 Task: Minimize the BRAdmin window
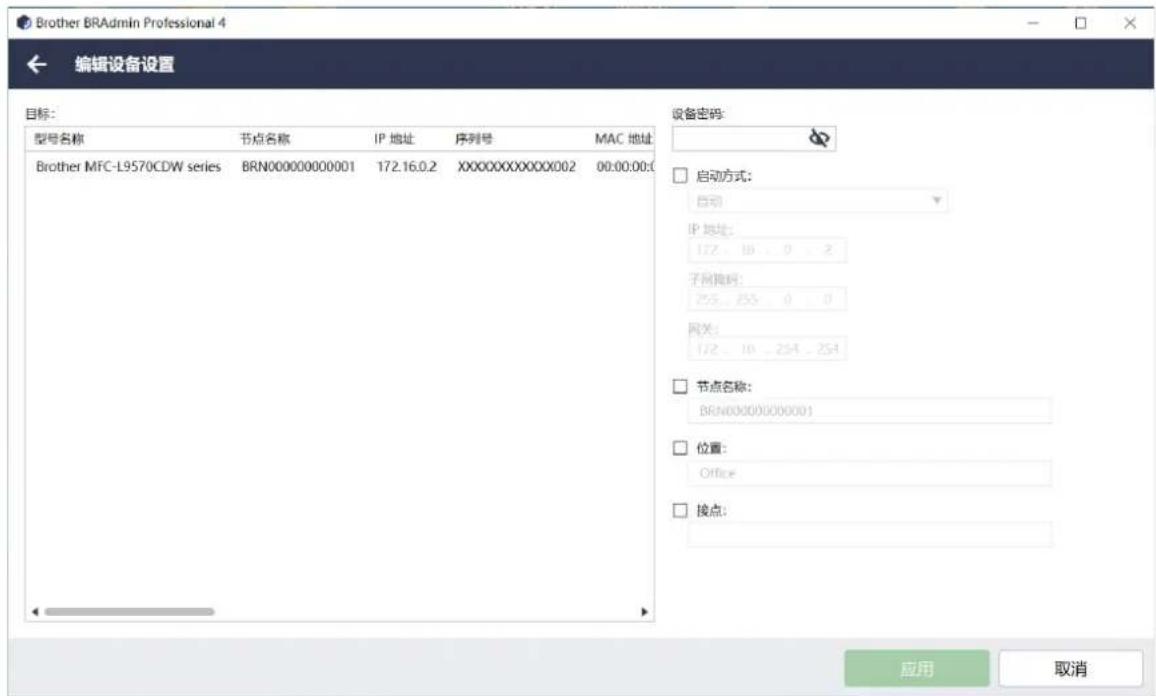click(x=1033, y=23)
